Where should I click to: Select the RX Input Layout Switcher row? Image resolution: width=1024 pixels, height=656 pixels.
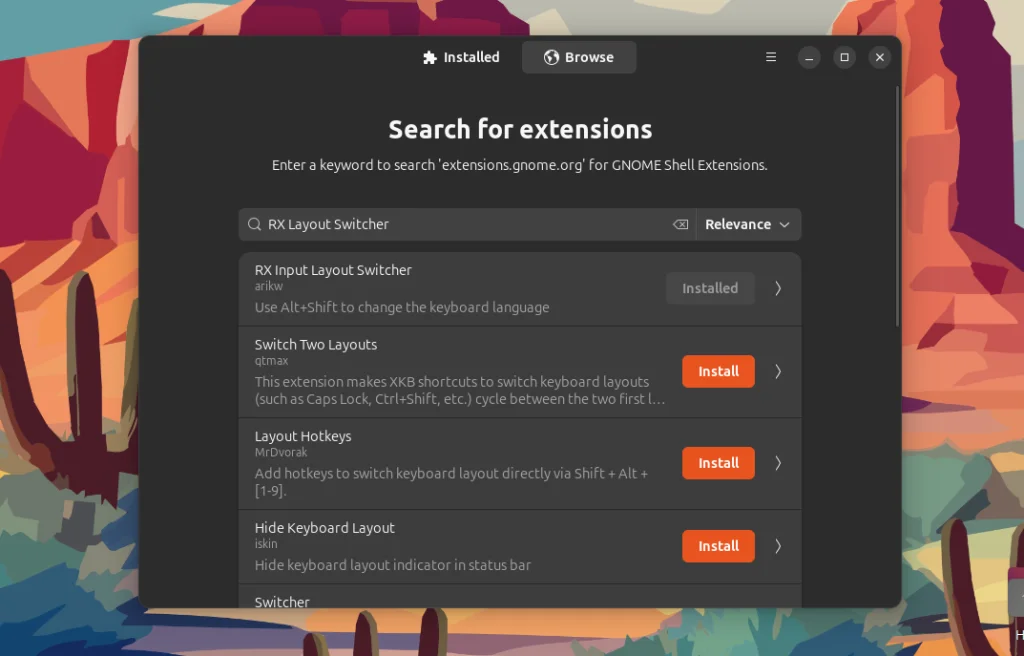450,288
